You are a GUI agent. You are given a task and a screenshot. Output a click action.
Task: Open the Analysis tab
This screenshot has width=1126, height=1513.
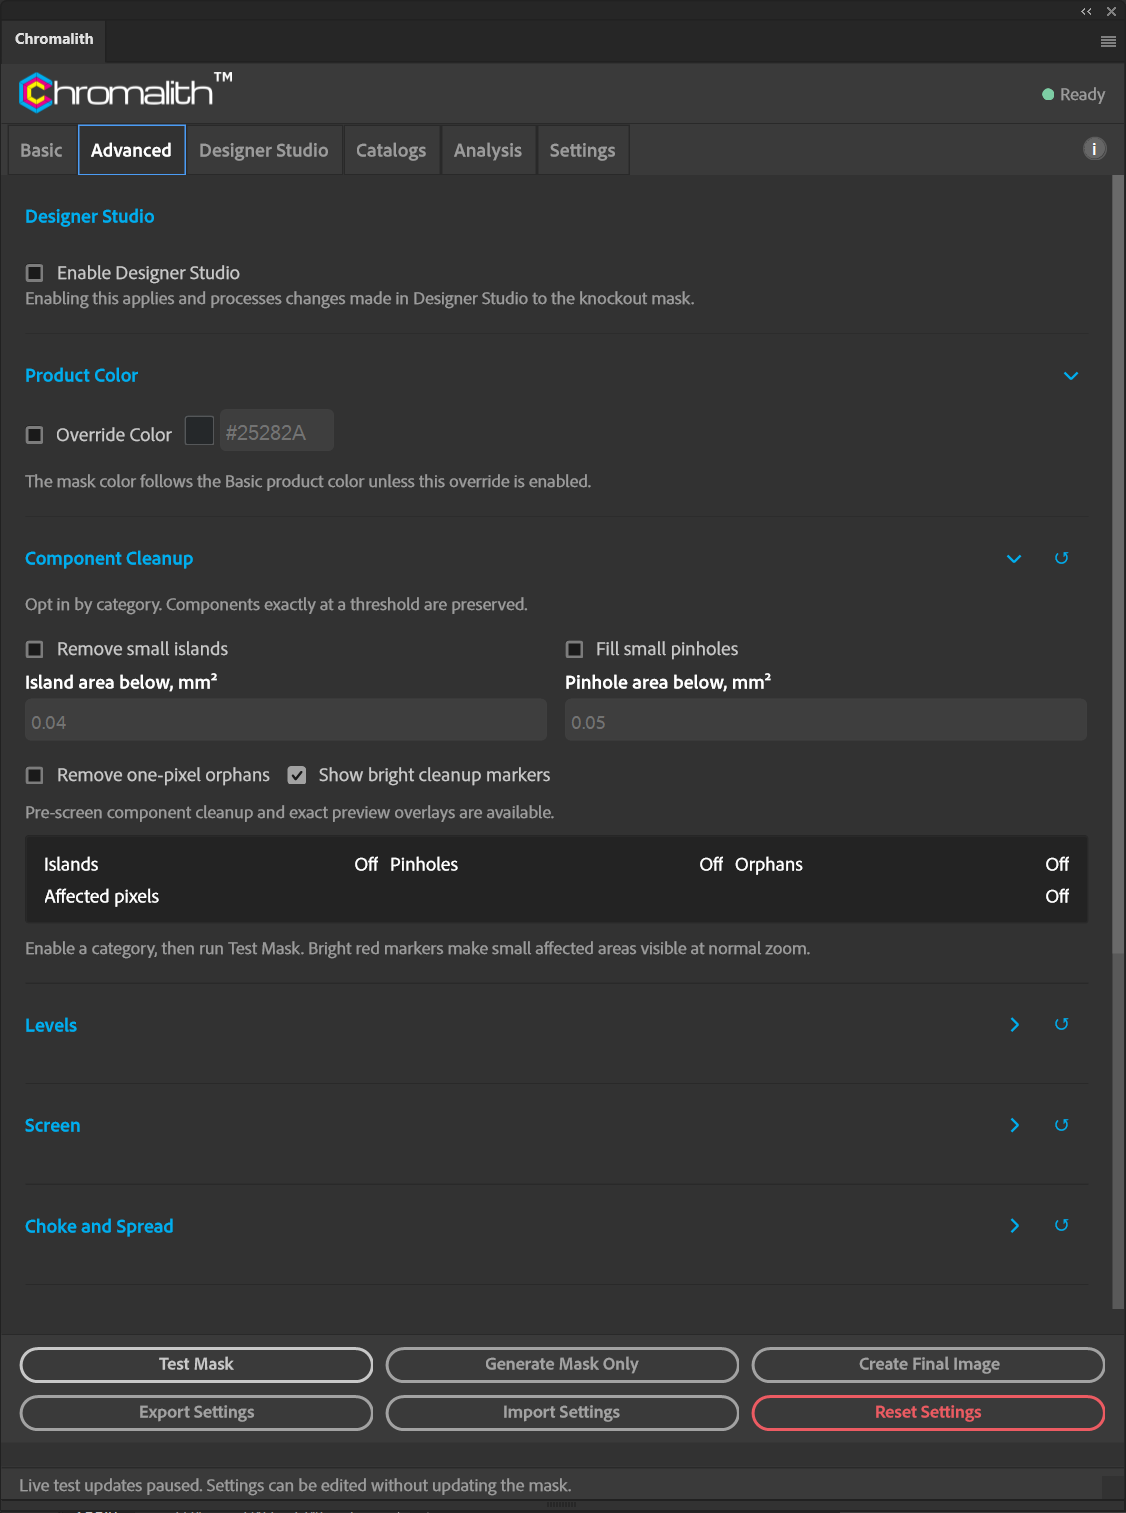tap(488, 150)
